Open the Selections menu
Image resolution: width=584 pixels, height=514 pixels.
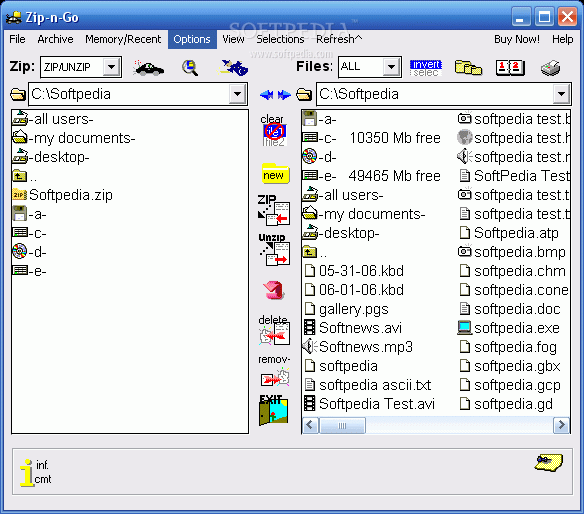(280, 39)
